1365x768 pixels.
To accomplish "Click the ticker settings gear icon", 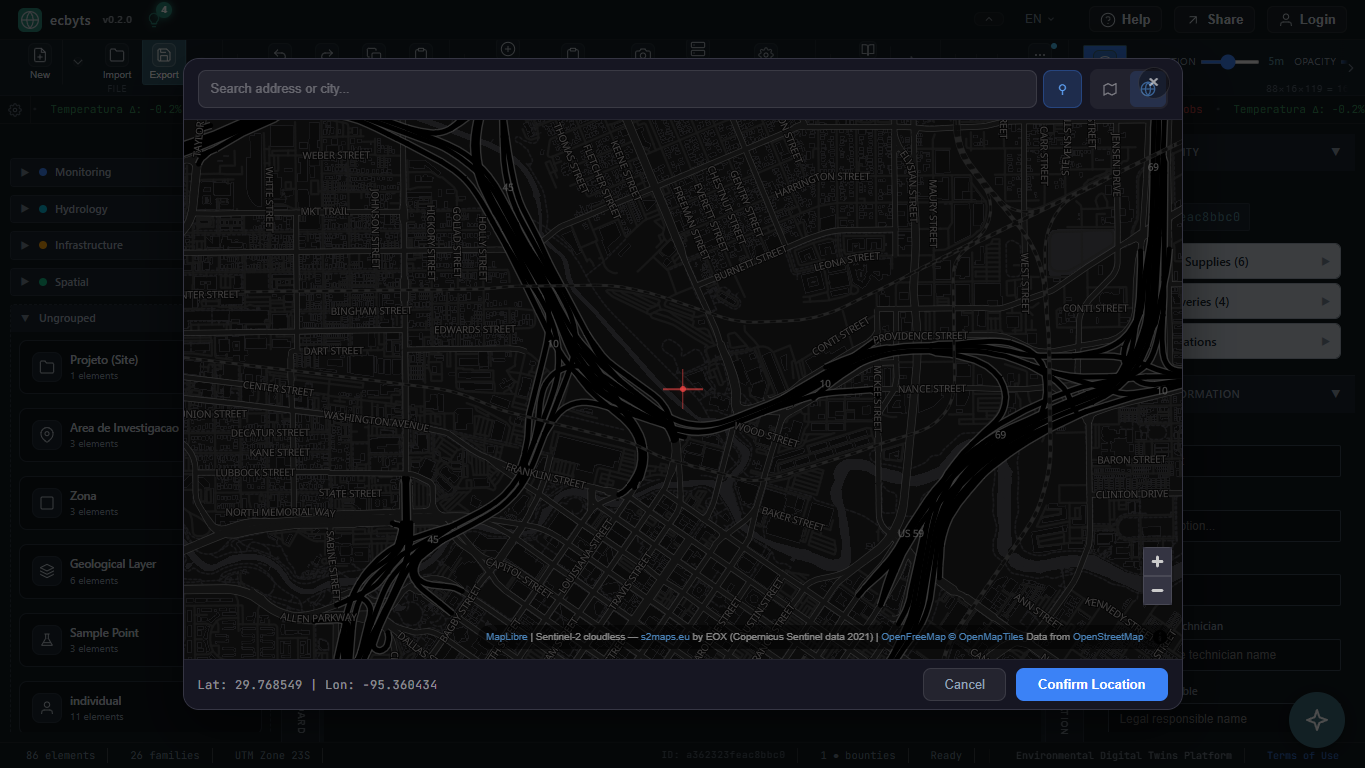I will click(15, 110).
